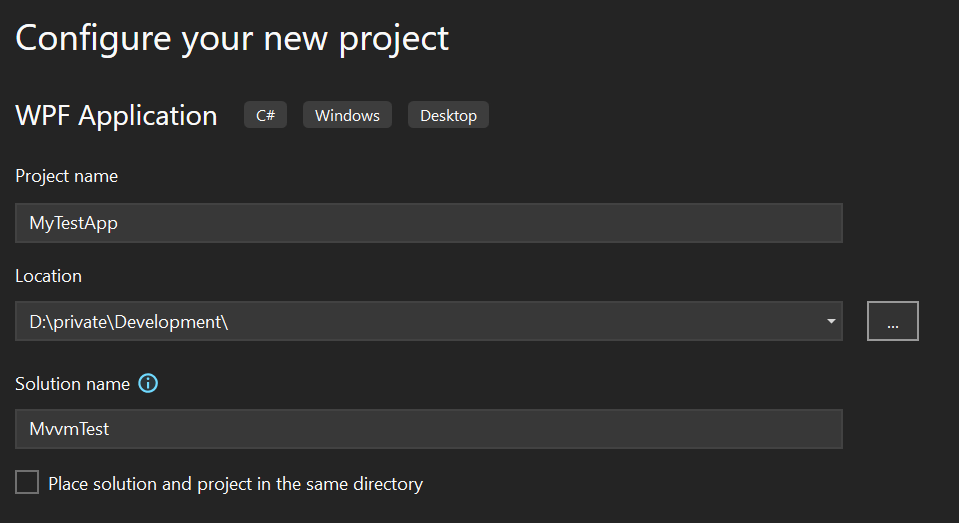Click the WPF Application heading
Viewport: 959px width, 523px height.
(x=116, y=116)
